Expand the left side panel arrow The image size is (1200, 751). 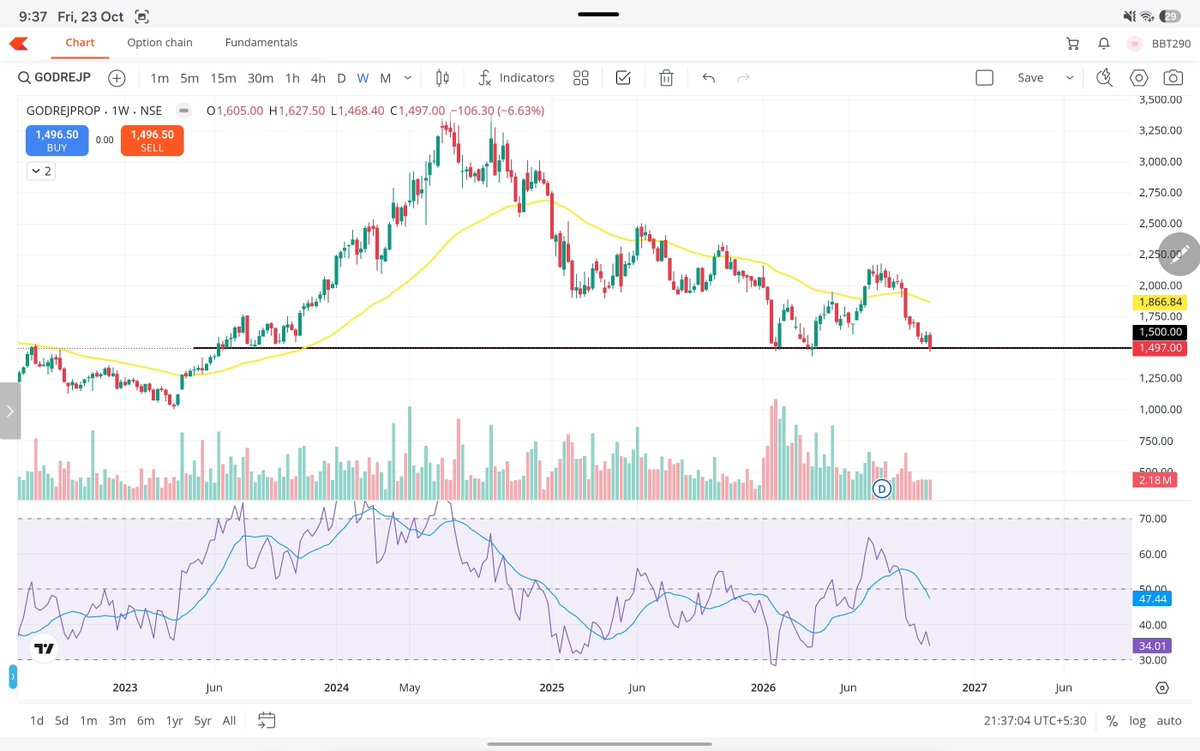coord(10,411)
